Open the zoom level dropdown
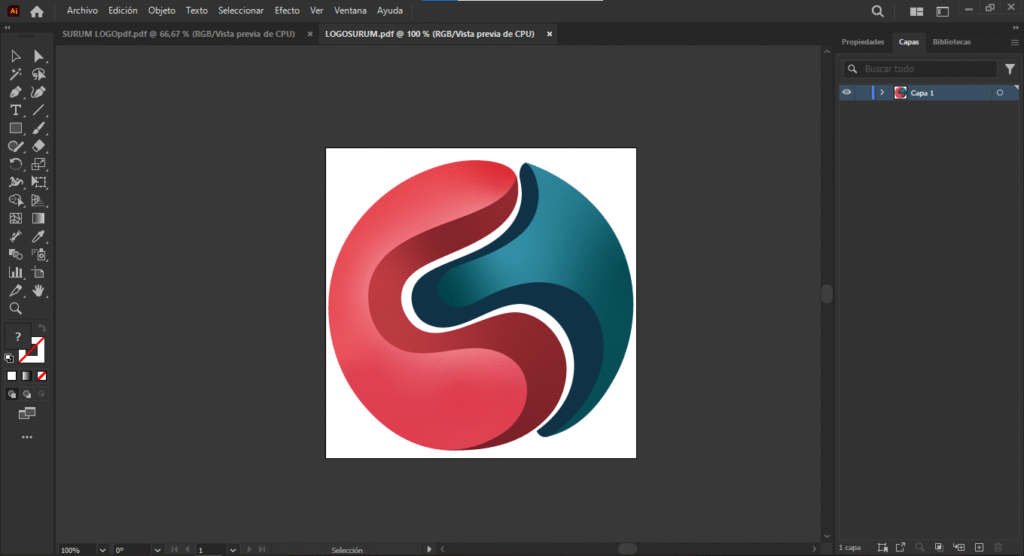This screenshot has width=1024, height=556. click(x=103, y=550)
